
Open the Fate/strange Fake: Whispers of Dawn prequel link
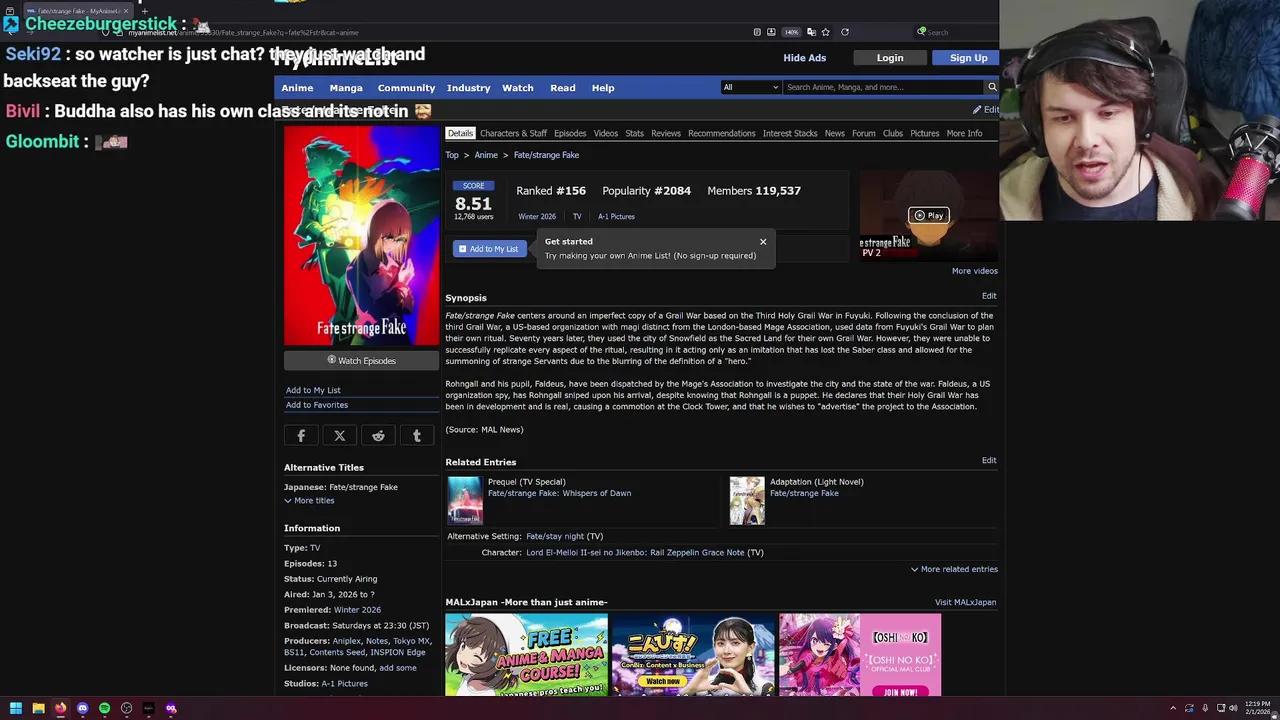pyautogui.click(x=559, y=493)
